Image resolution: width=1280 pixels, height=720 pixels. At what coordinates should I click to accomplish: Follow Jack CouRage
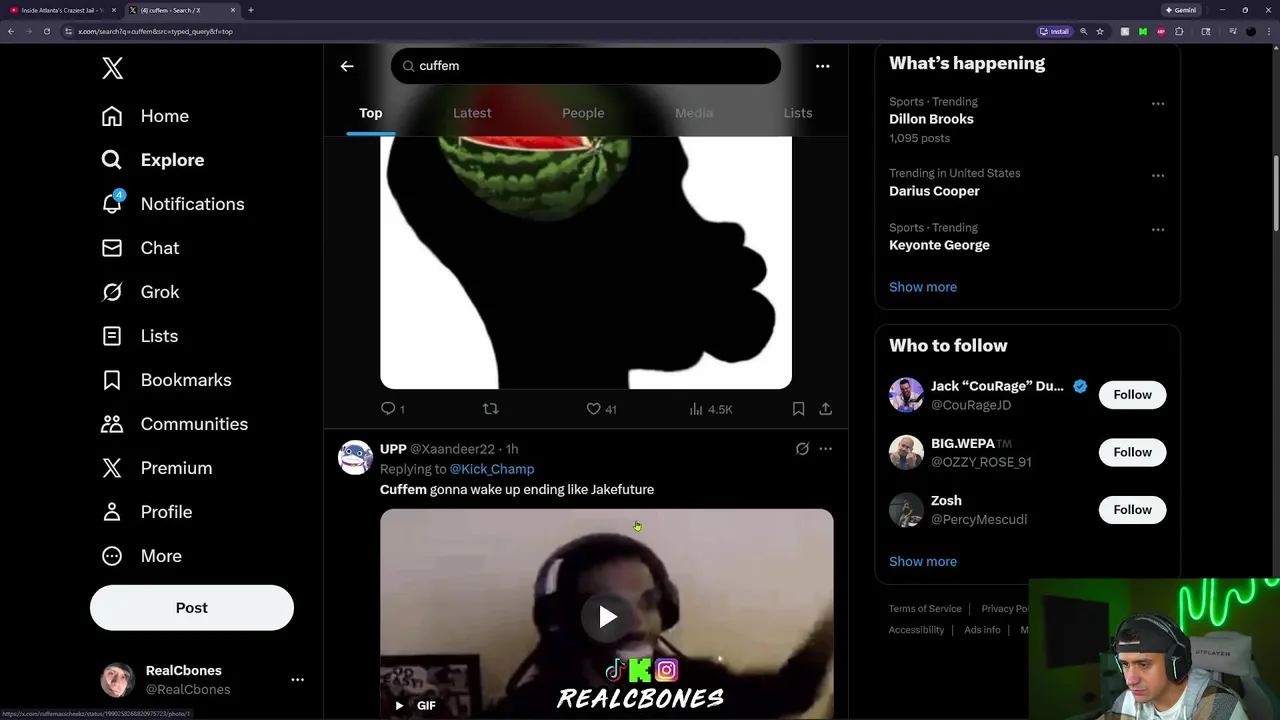tap(1133, 395)
